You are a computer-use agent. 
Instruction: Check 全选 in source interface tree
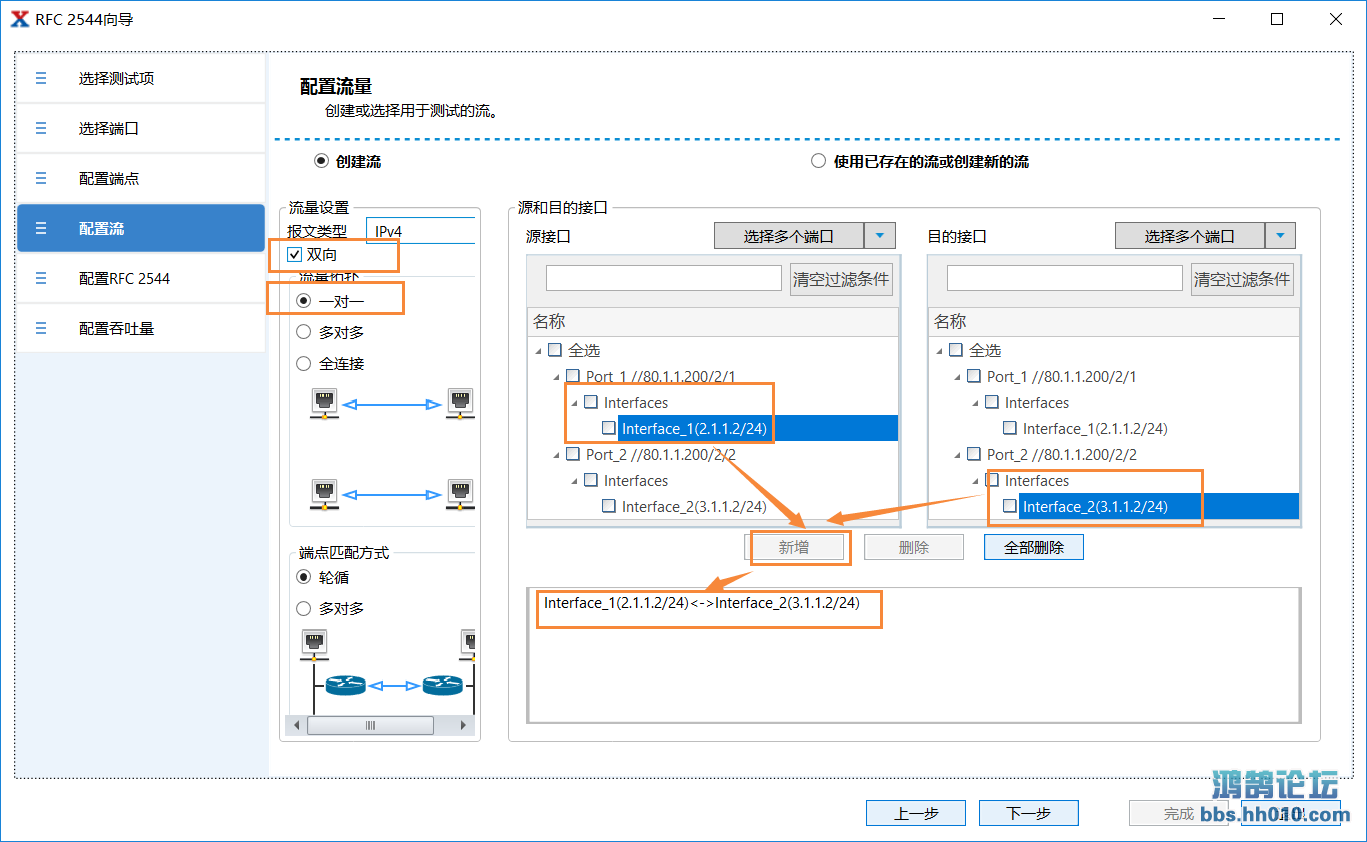555,350
